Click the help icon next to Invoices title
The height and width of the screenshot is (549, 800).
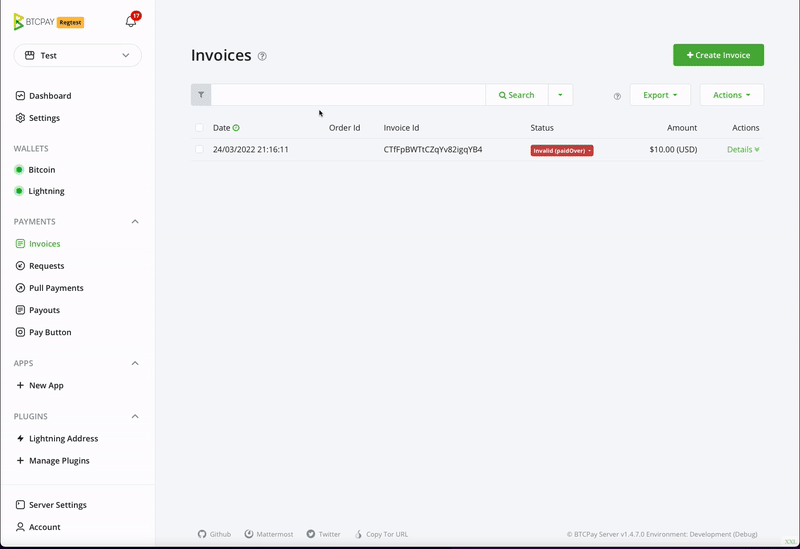[262, 56]
